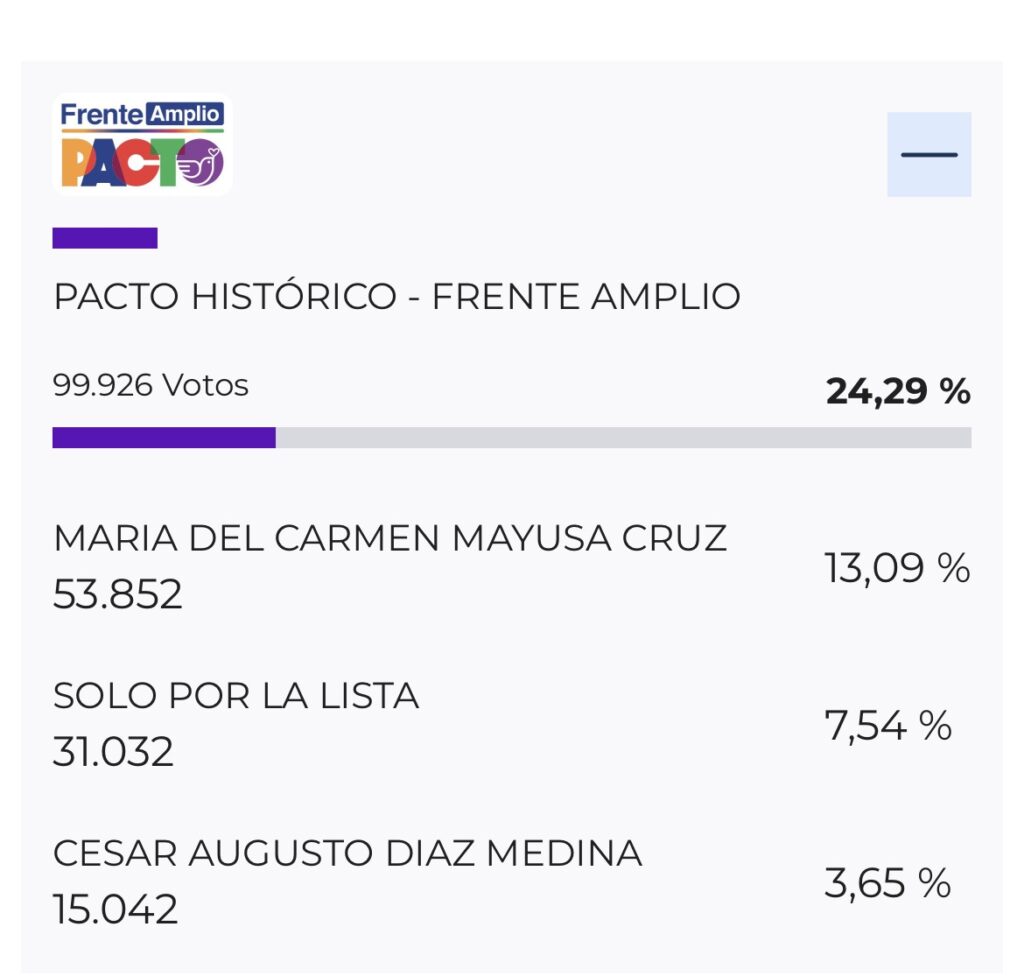Viewport: 1024px width, 976px height.
Task: Click the 7,54 % list percentage
Action: tap(887, 726)
